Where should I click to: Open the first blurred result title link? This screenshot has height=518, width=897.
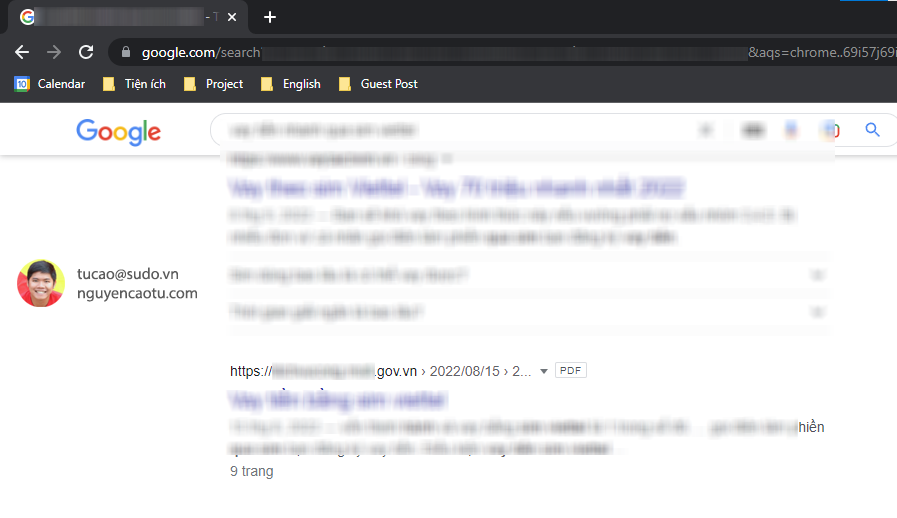point(457,187)
